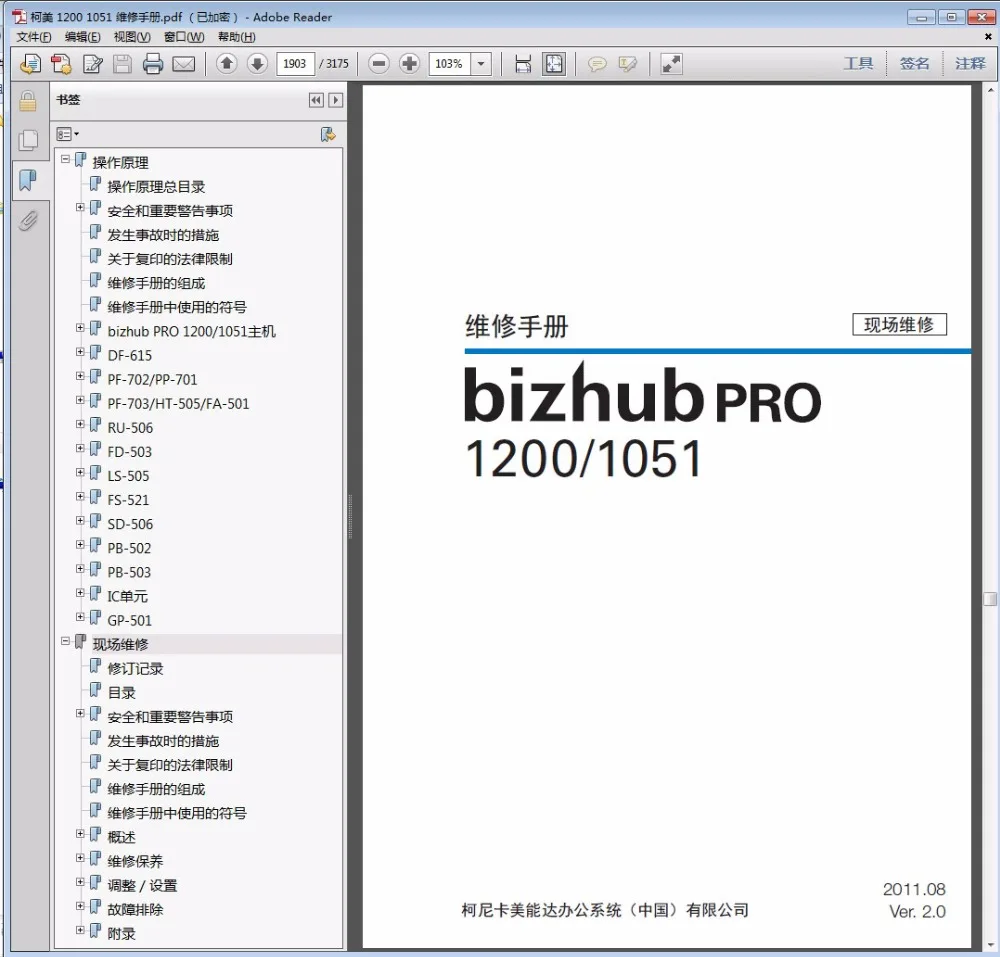Open zoom level dropdown arrow

[481, 64]
